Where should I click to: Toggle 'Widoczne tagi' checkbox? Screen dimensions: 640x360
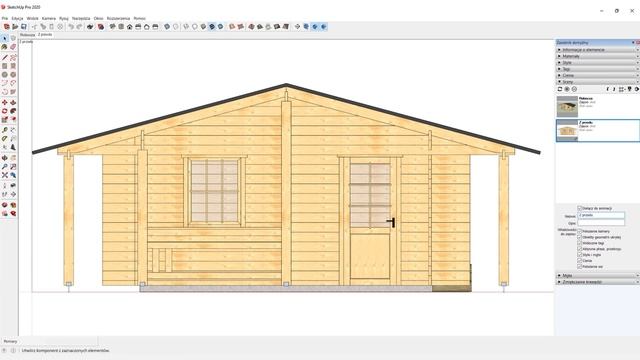(x=579, y=243)
